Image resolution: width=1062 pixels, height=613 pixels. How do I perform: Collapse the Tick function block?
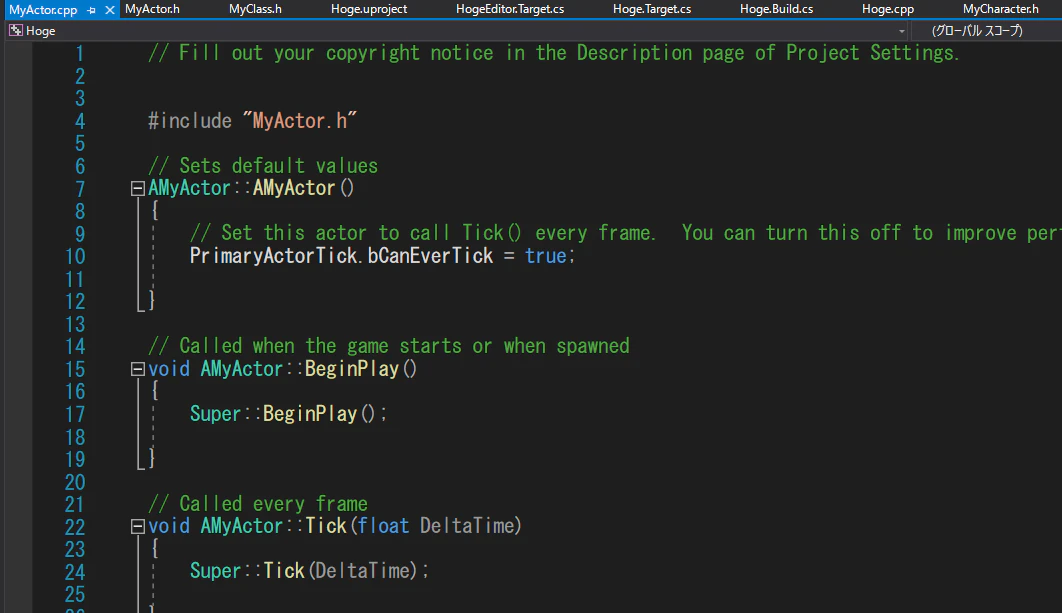click(x=137, y=526)
